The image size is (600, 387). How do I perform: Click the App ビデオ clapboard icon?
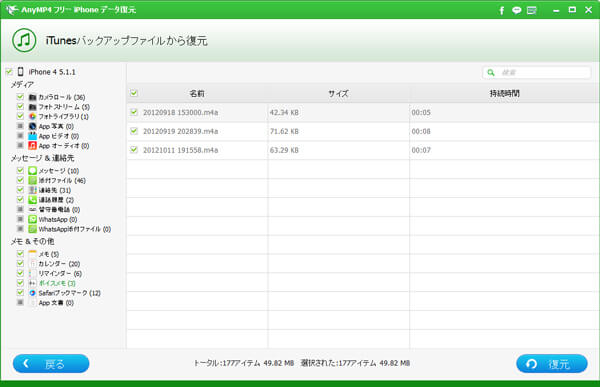33,136
